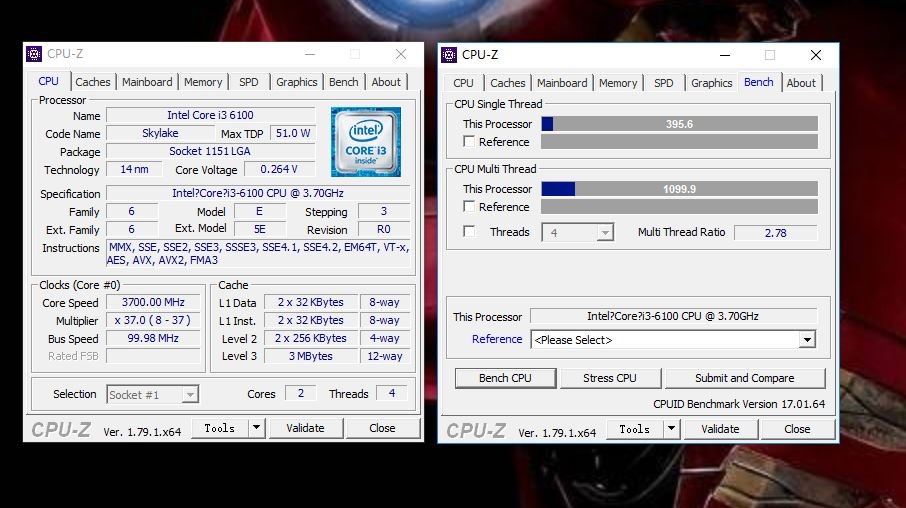Click the Reference link label
Screen dimensions: 906x508
click(497, 339)
